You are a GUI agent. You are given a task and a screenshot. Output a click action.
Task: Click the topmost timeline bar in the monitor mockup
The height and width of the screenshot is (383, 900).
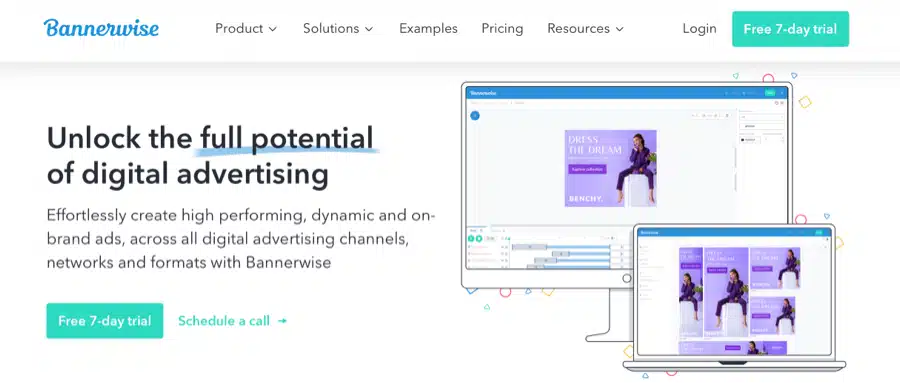point(561,246)
